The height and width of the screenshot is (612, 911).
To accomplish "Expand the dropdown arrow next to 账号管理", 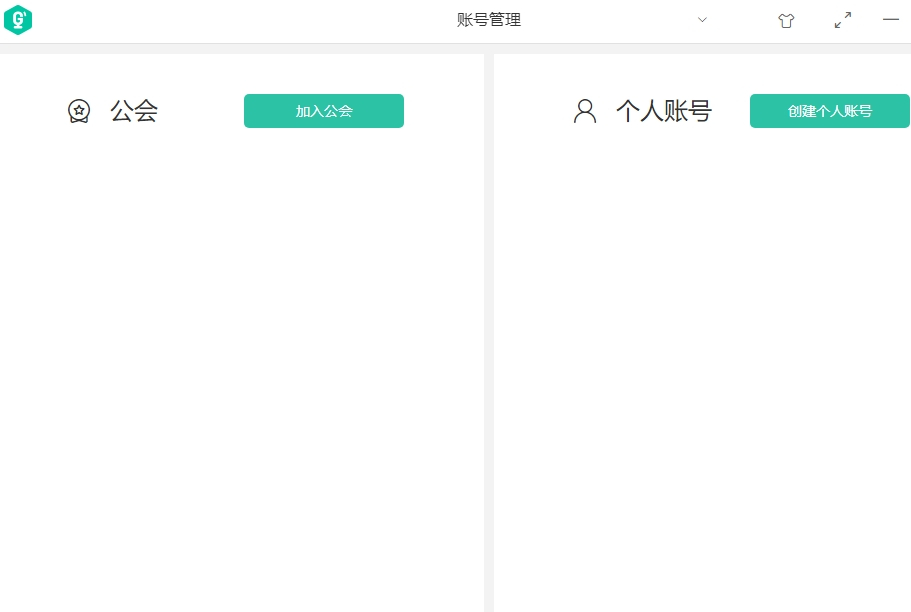I will point(702,20).
